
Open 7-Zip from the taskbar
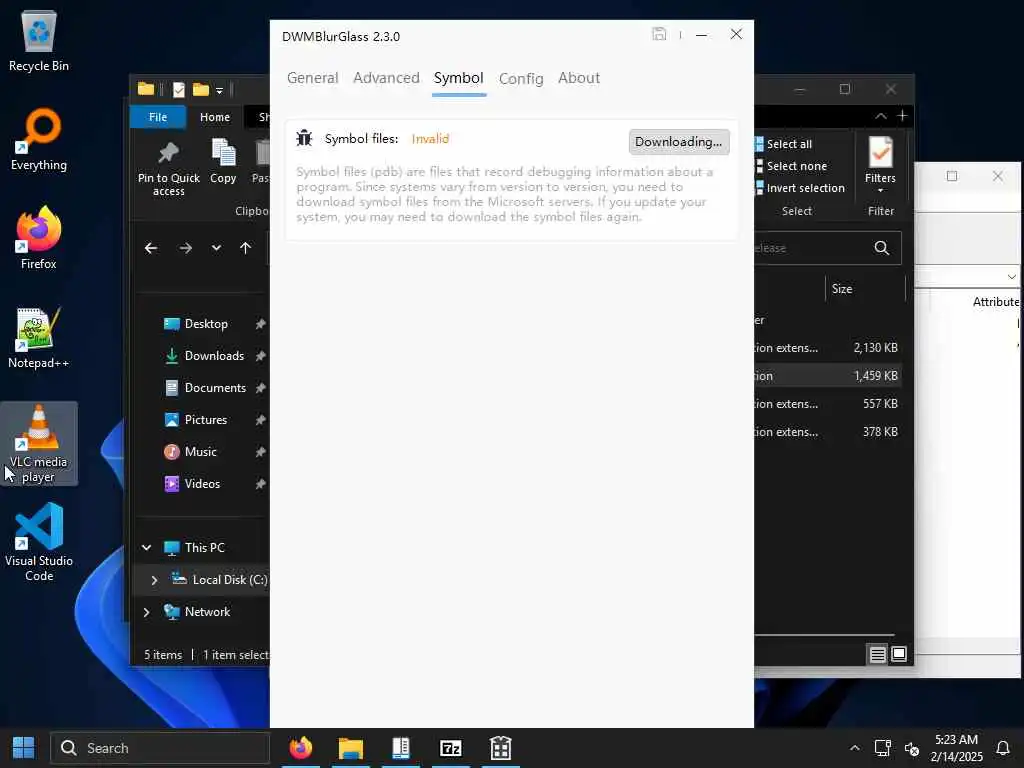451,748
